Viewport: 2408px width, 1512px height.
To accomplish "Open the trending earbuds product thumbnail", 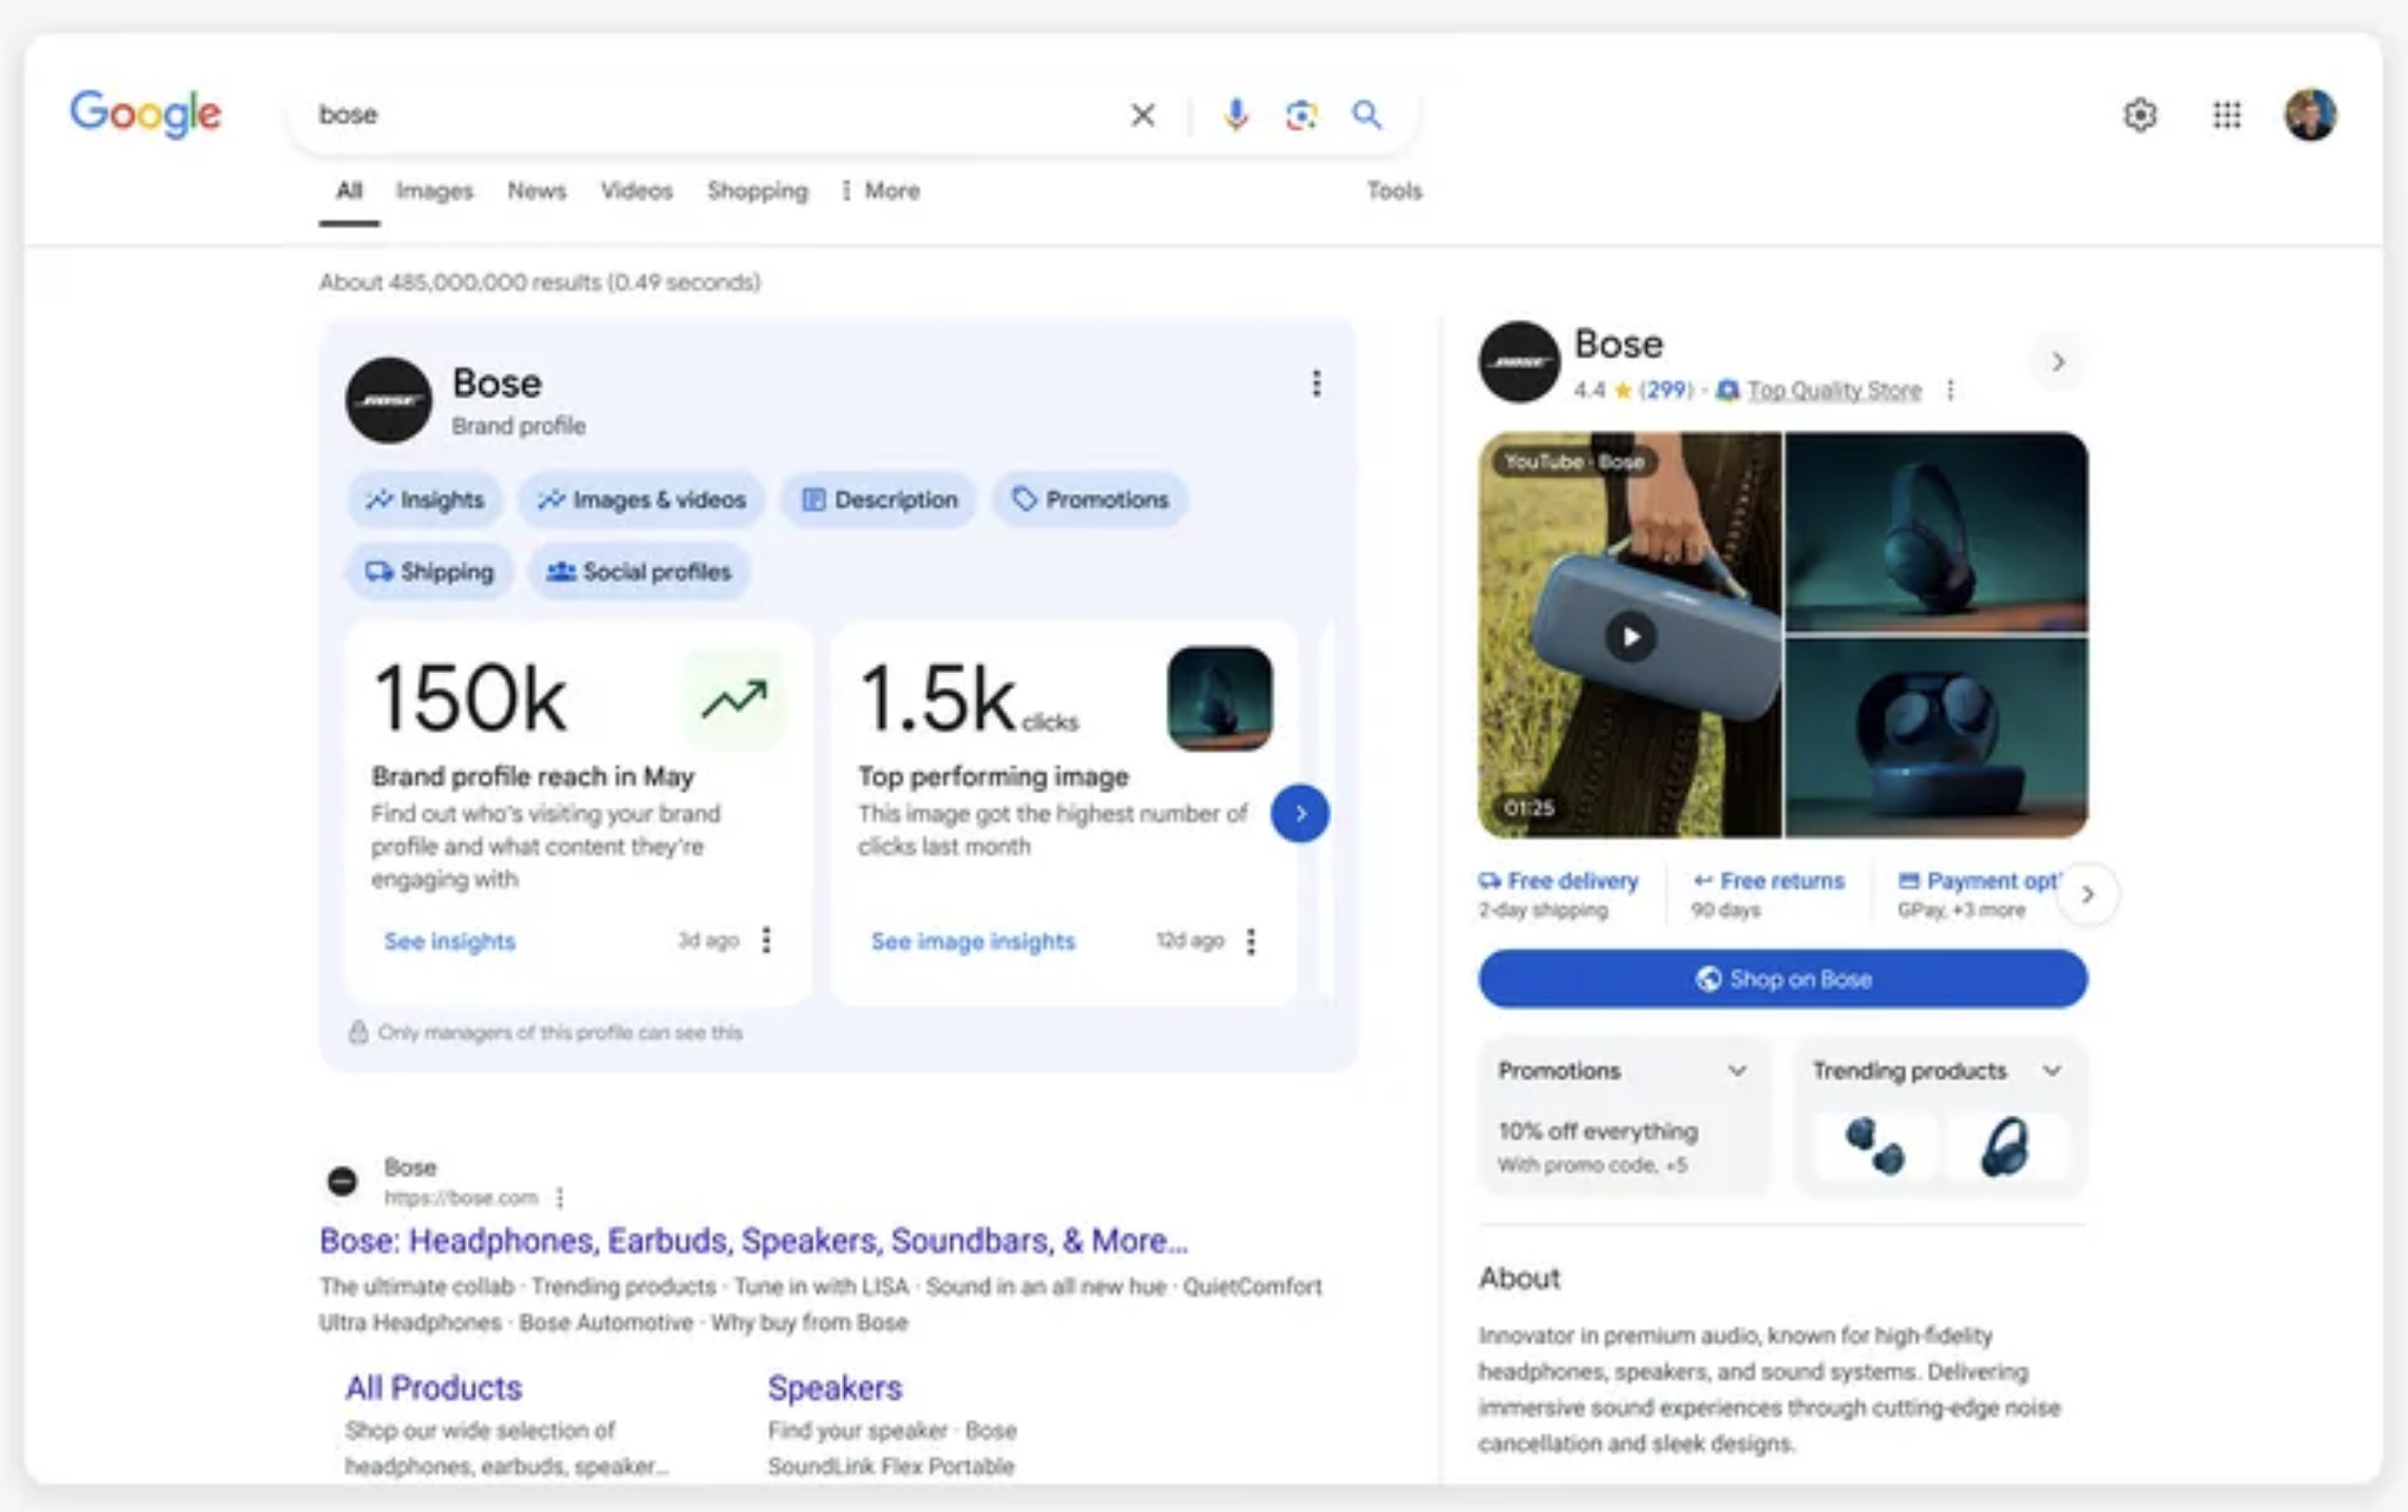I will [x=1875, y=1146].
